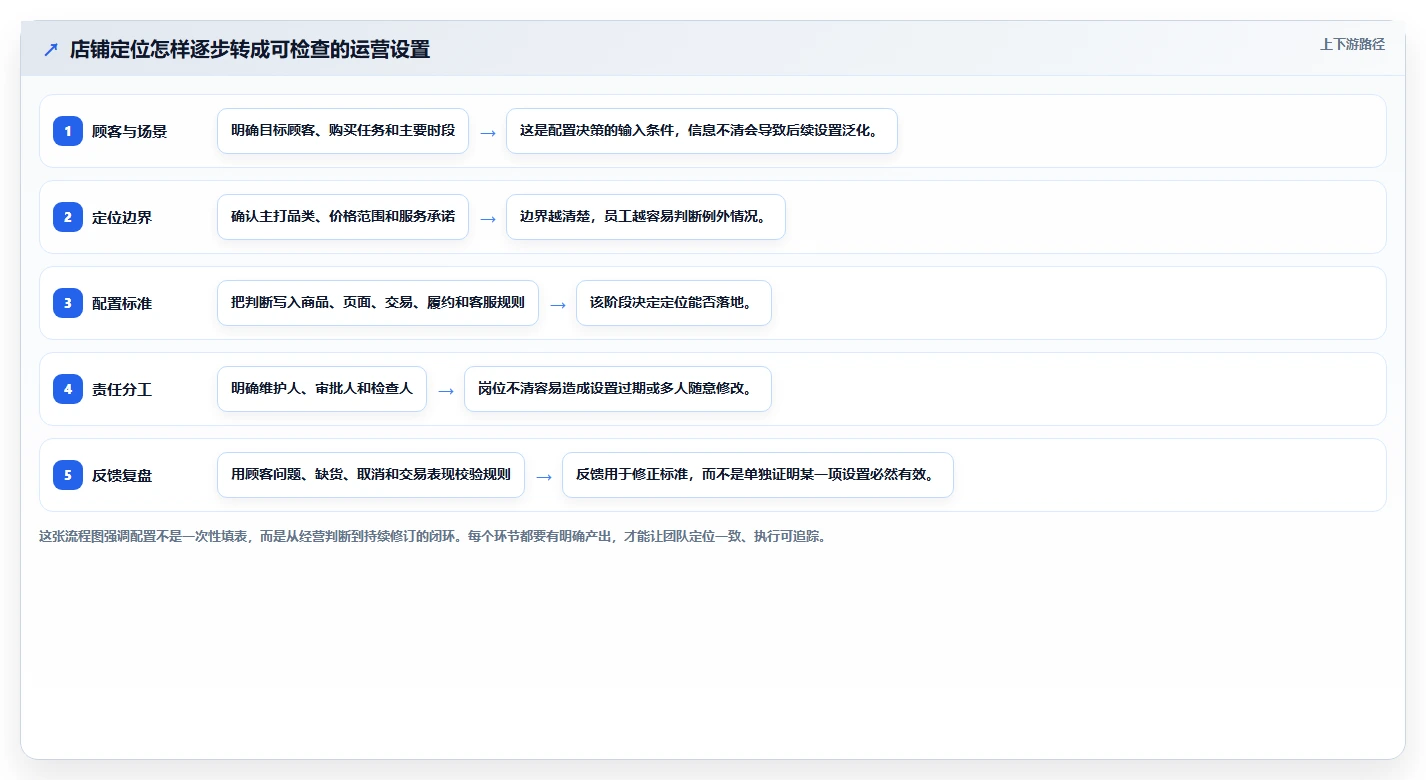Click the diagonal arrow icon beside the title
This screenshot has width=1426, height=780.
point(51,49)
